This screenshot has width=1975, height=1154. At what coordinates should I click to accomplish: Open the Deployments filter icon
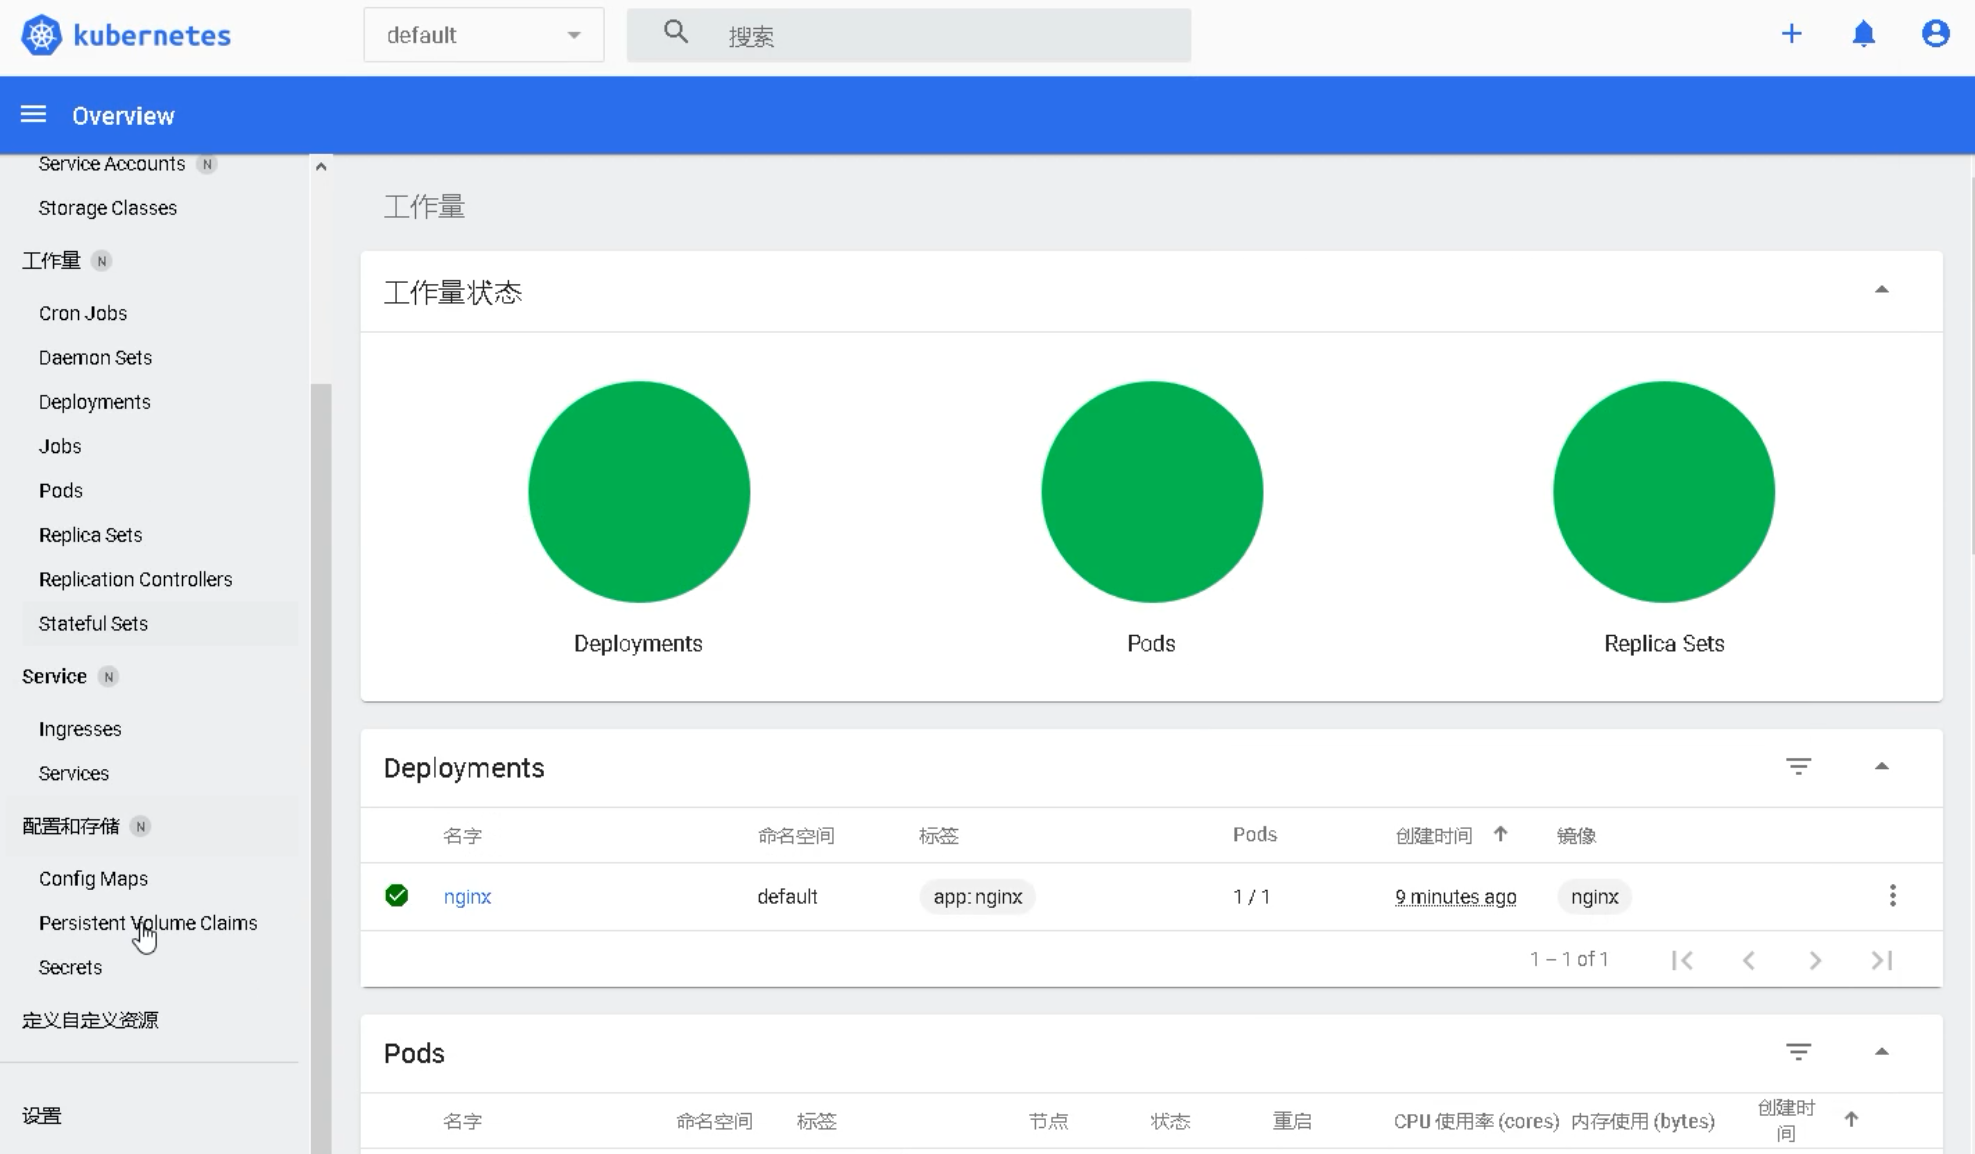[1799, 766]
